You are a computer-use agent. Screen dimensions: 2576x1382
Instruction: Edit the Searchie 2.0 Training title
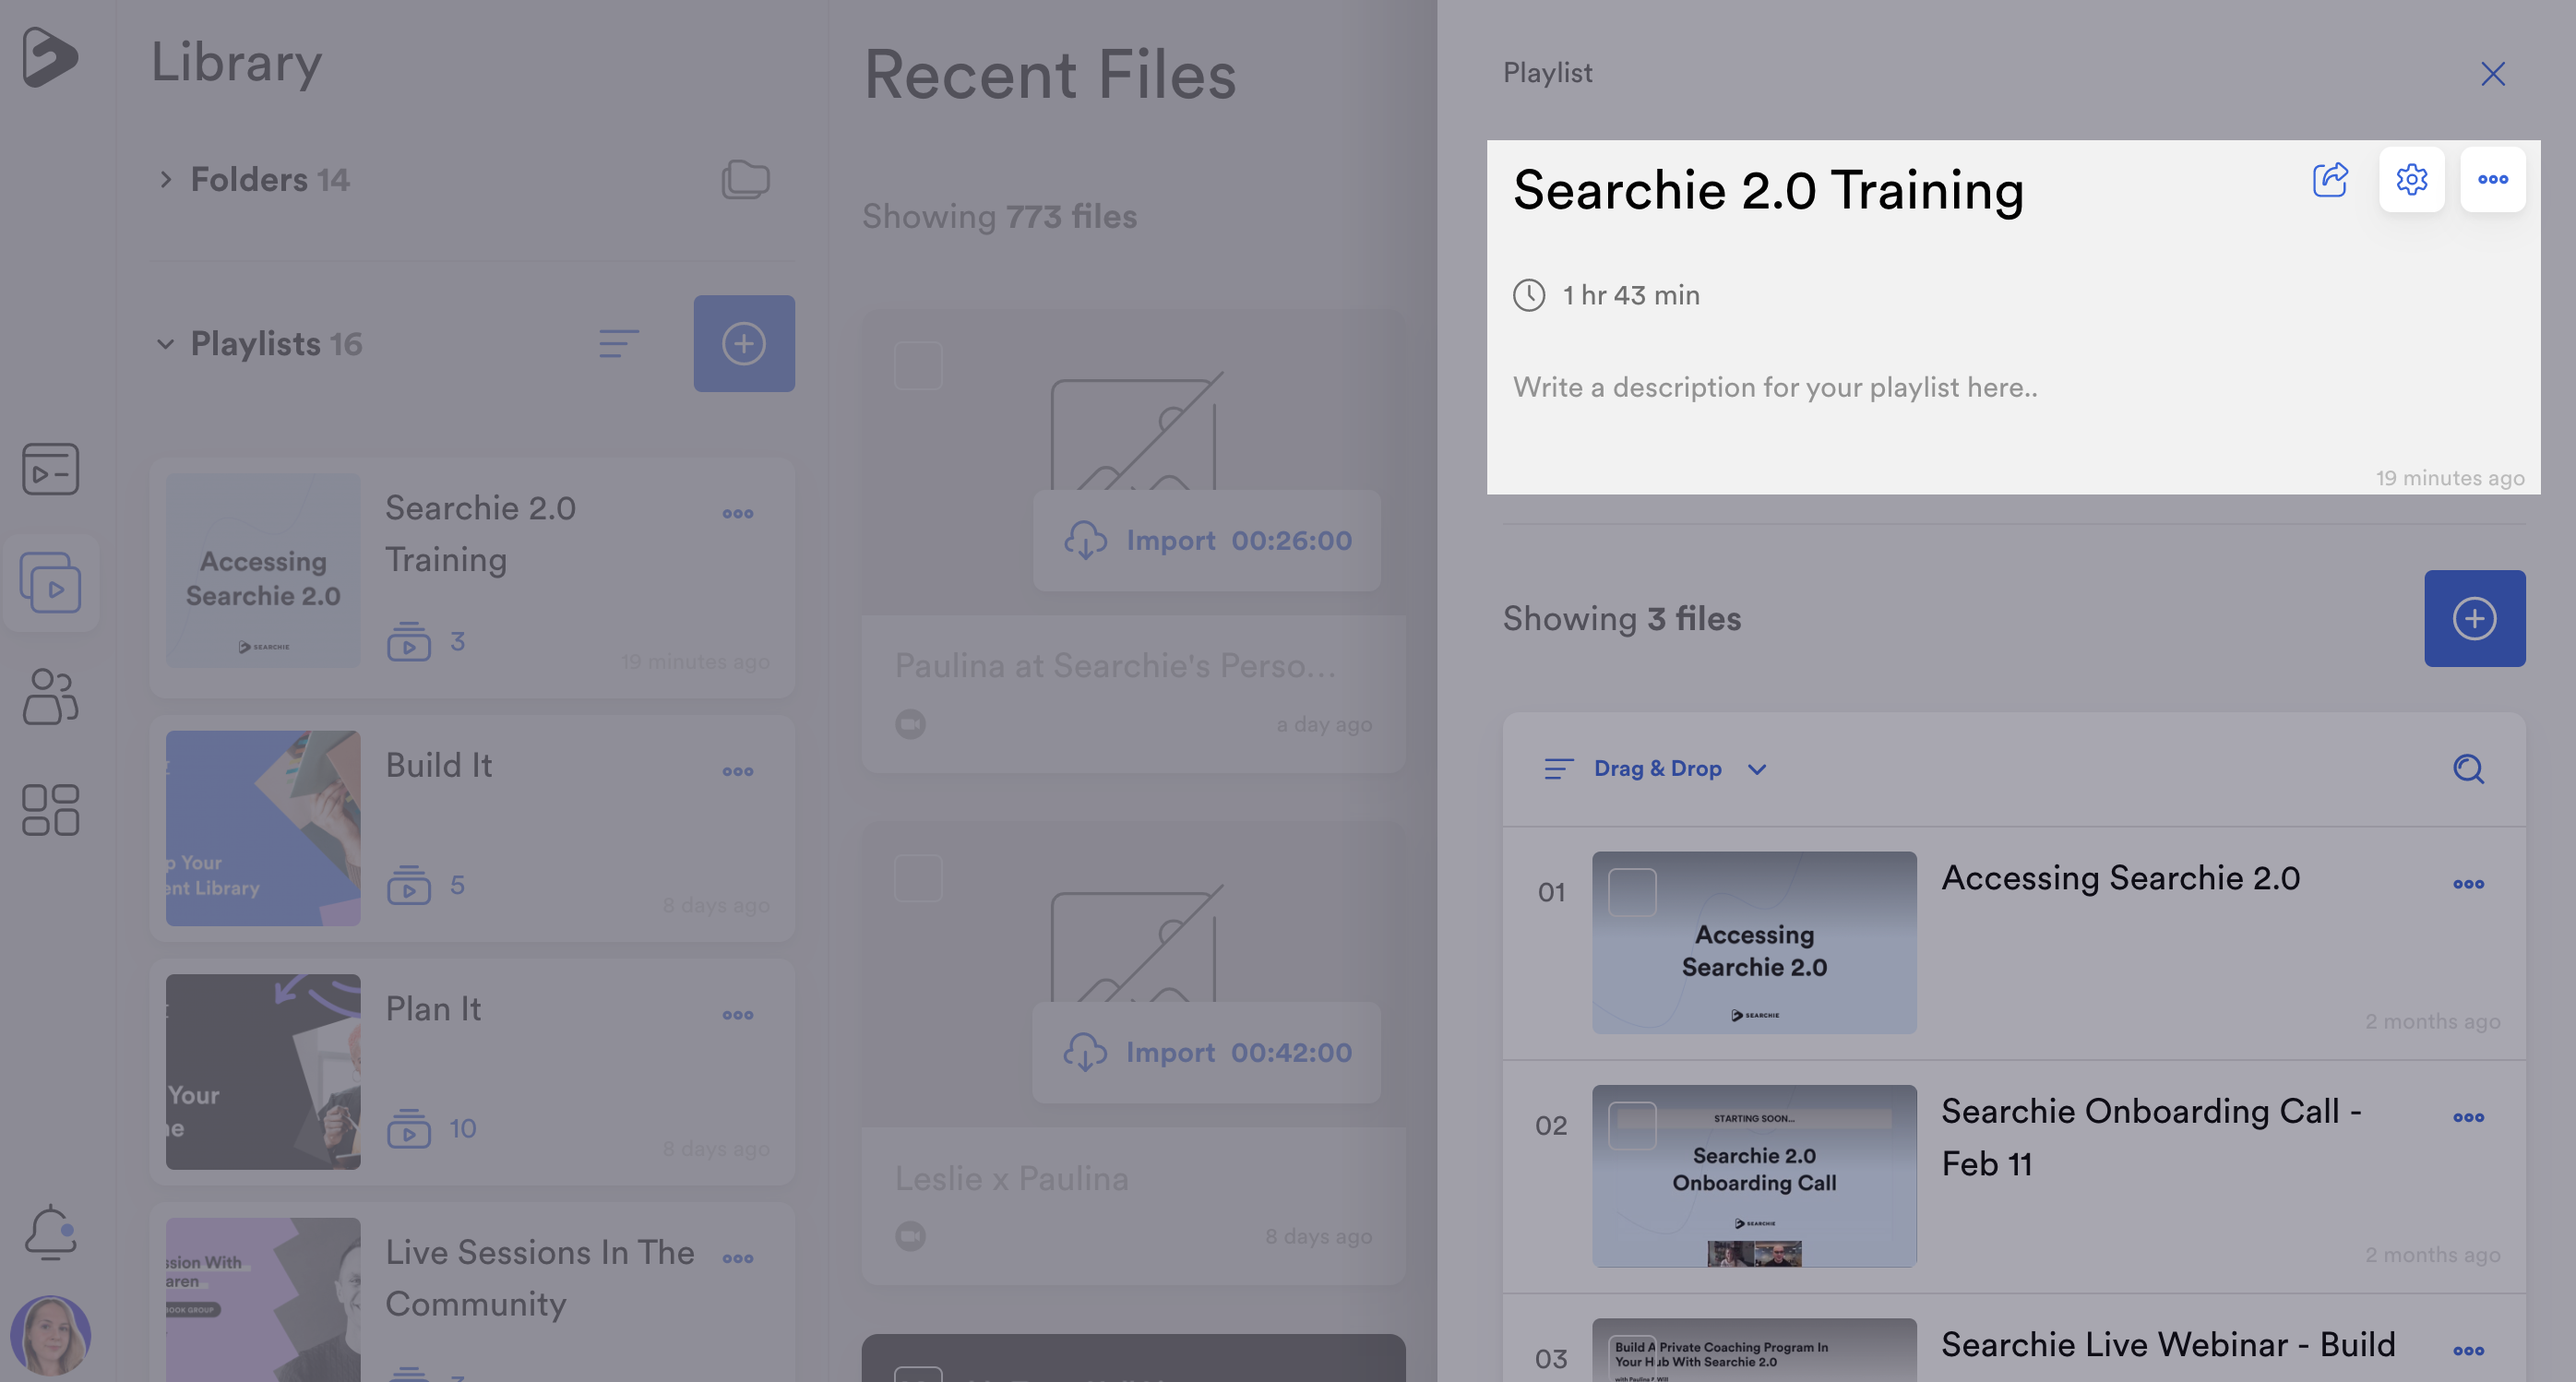point(1768,190)
